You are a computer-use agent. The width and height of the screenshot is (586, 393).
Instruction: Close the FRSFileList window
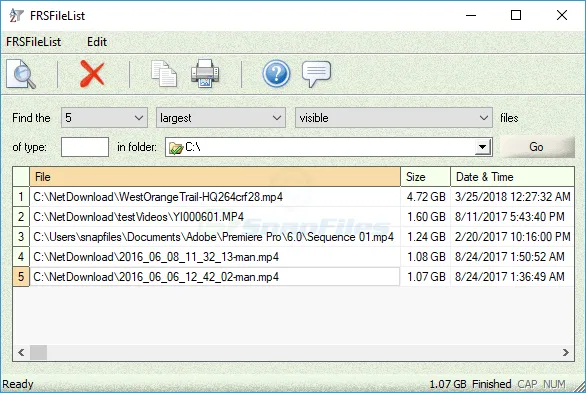[x=562, y=15]
